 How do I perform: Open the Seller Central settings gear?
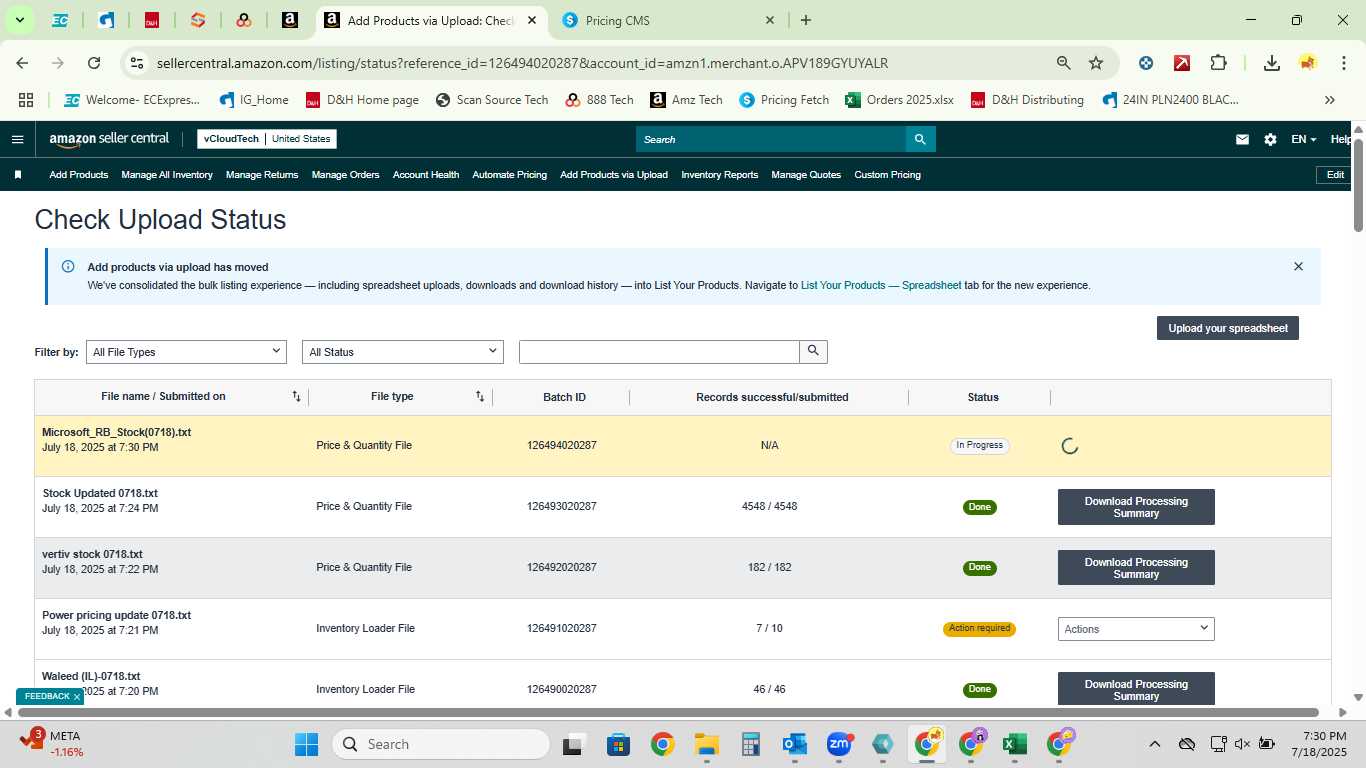(x=1270, y=139)
